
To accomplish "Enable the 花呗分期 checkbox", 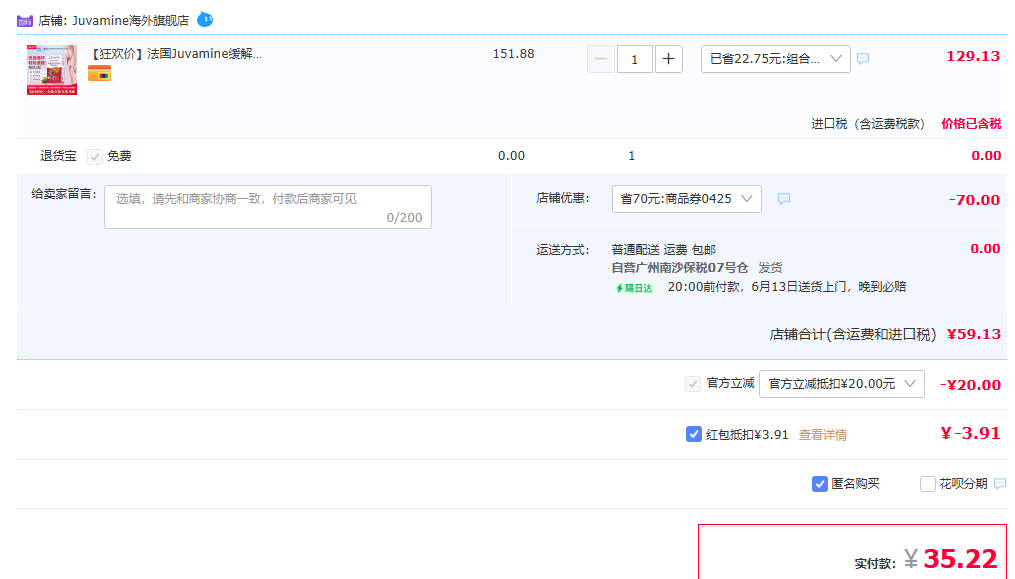I will (928, 484).
